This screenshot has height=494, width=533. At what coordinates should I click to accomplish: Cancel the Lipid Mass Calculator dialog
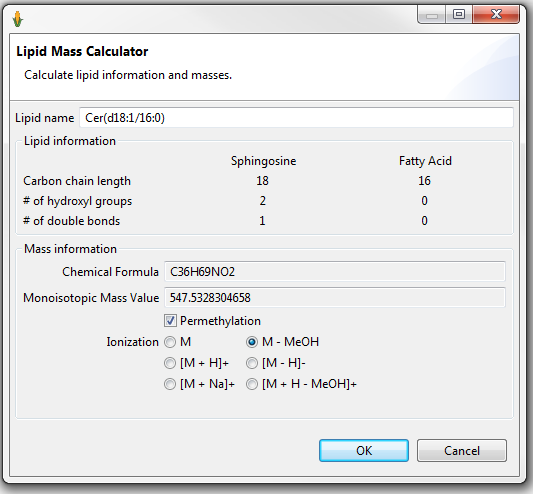(462, 450)
